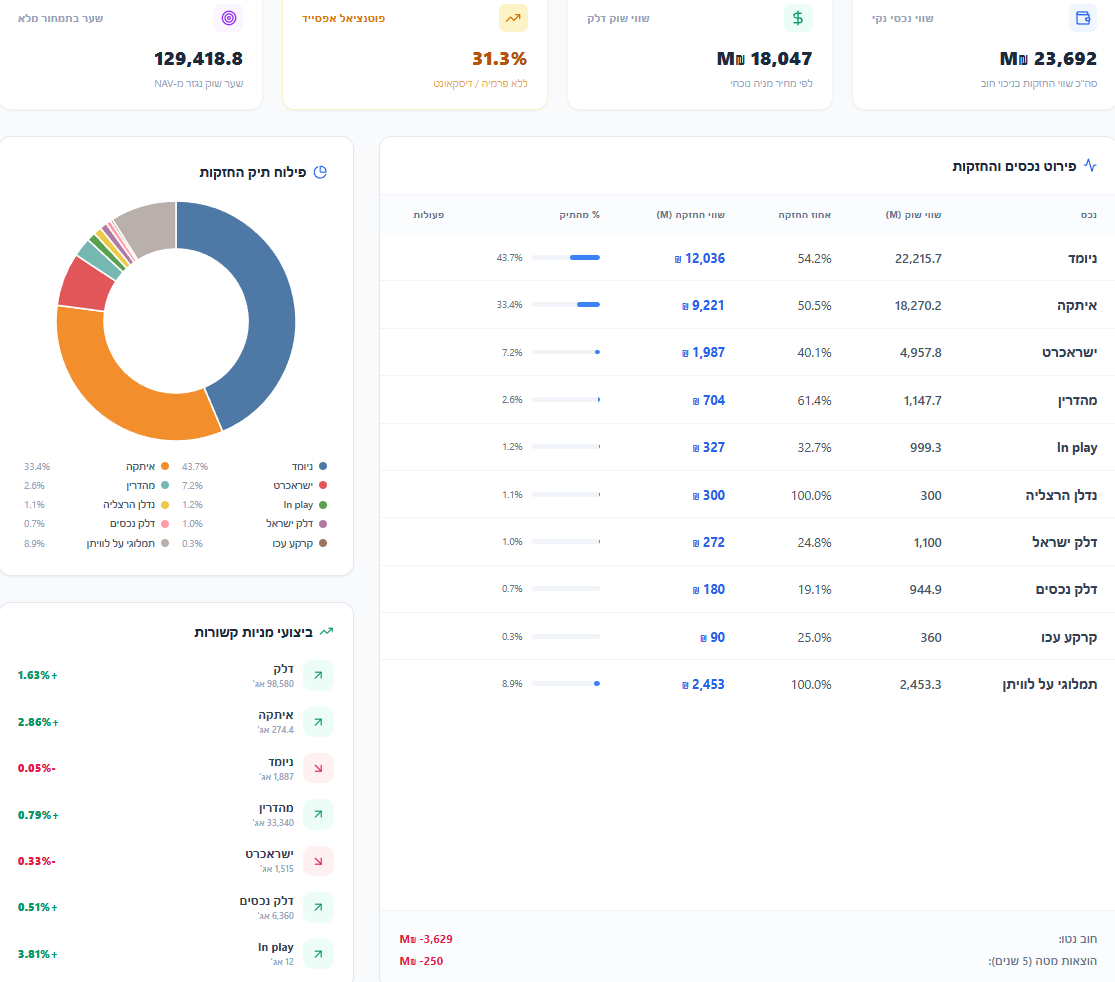1115x982 pixels.
Task: Click the red down-arrow icon for ניומד stock
Action: pos(319,768)
